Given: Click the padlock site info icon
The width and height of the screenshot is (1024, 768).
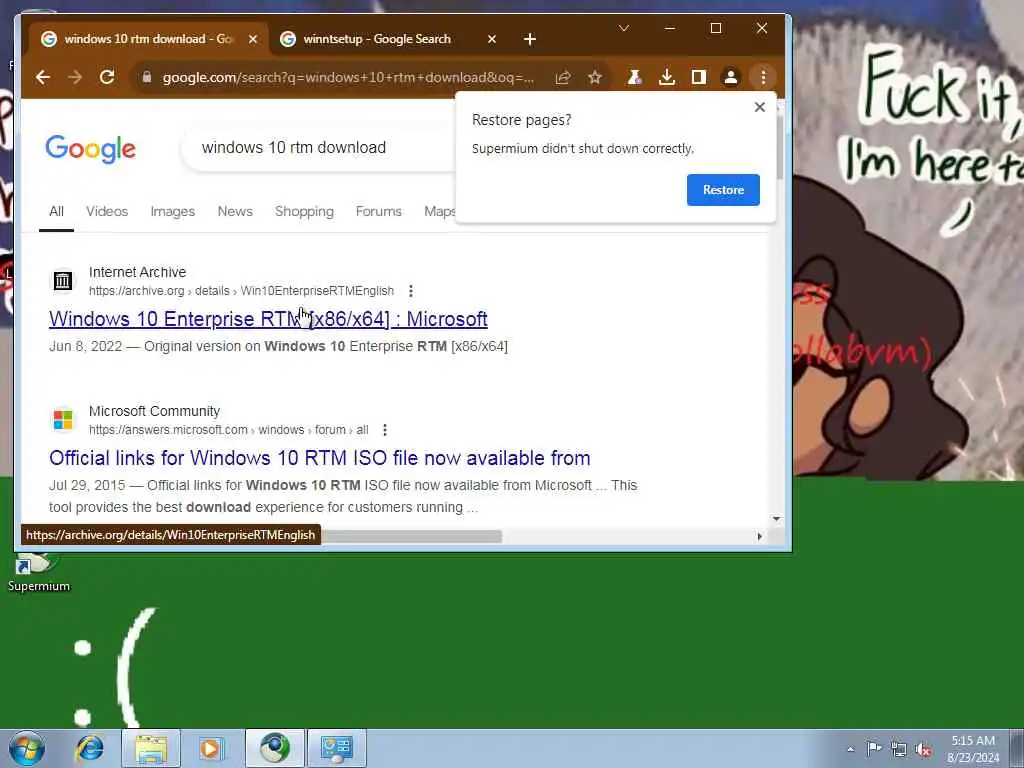Looking at the screenshot, I should click(147, 77).
